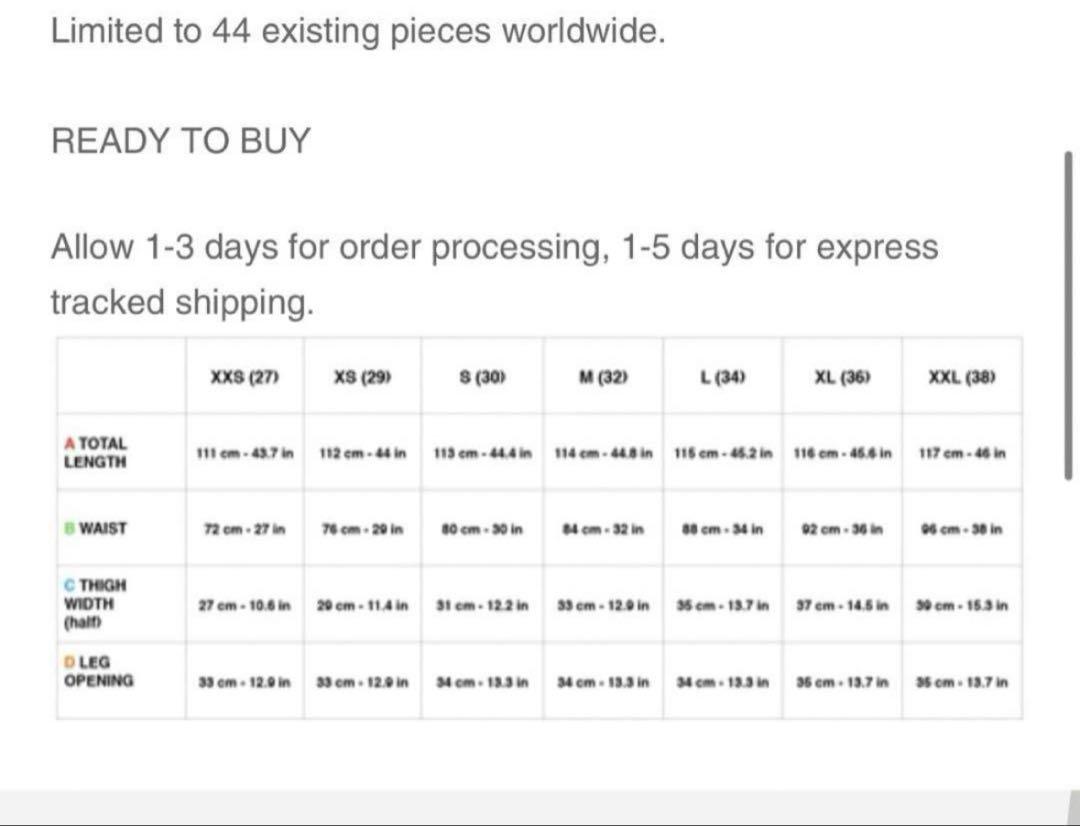Click the 72 cm - 27 in waist cell

(245, 529)
